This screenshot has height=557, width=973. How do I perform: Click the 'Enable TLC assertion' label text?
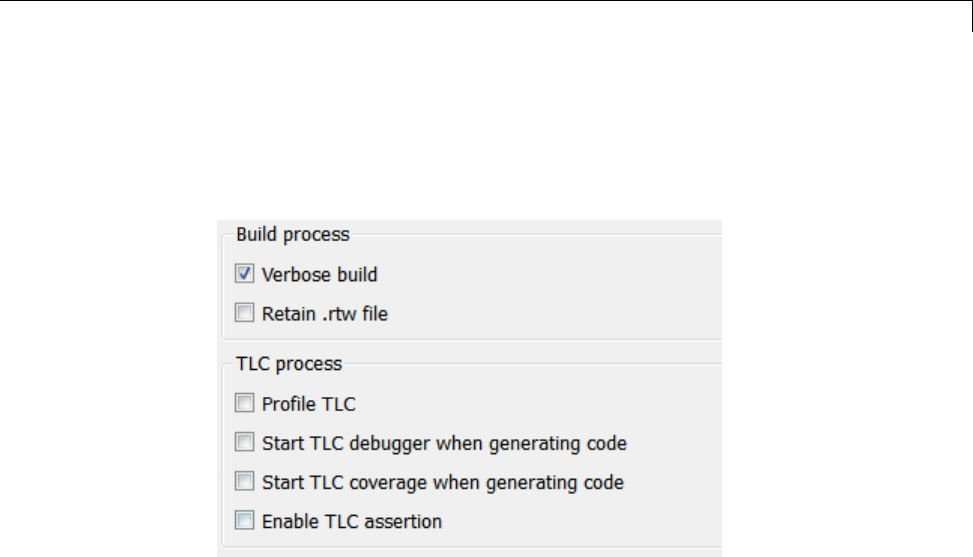coord(351,521)
